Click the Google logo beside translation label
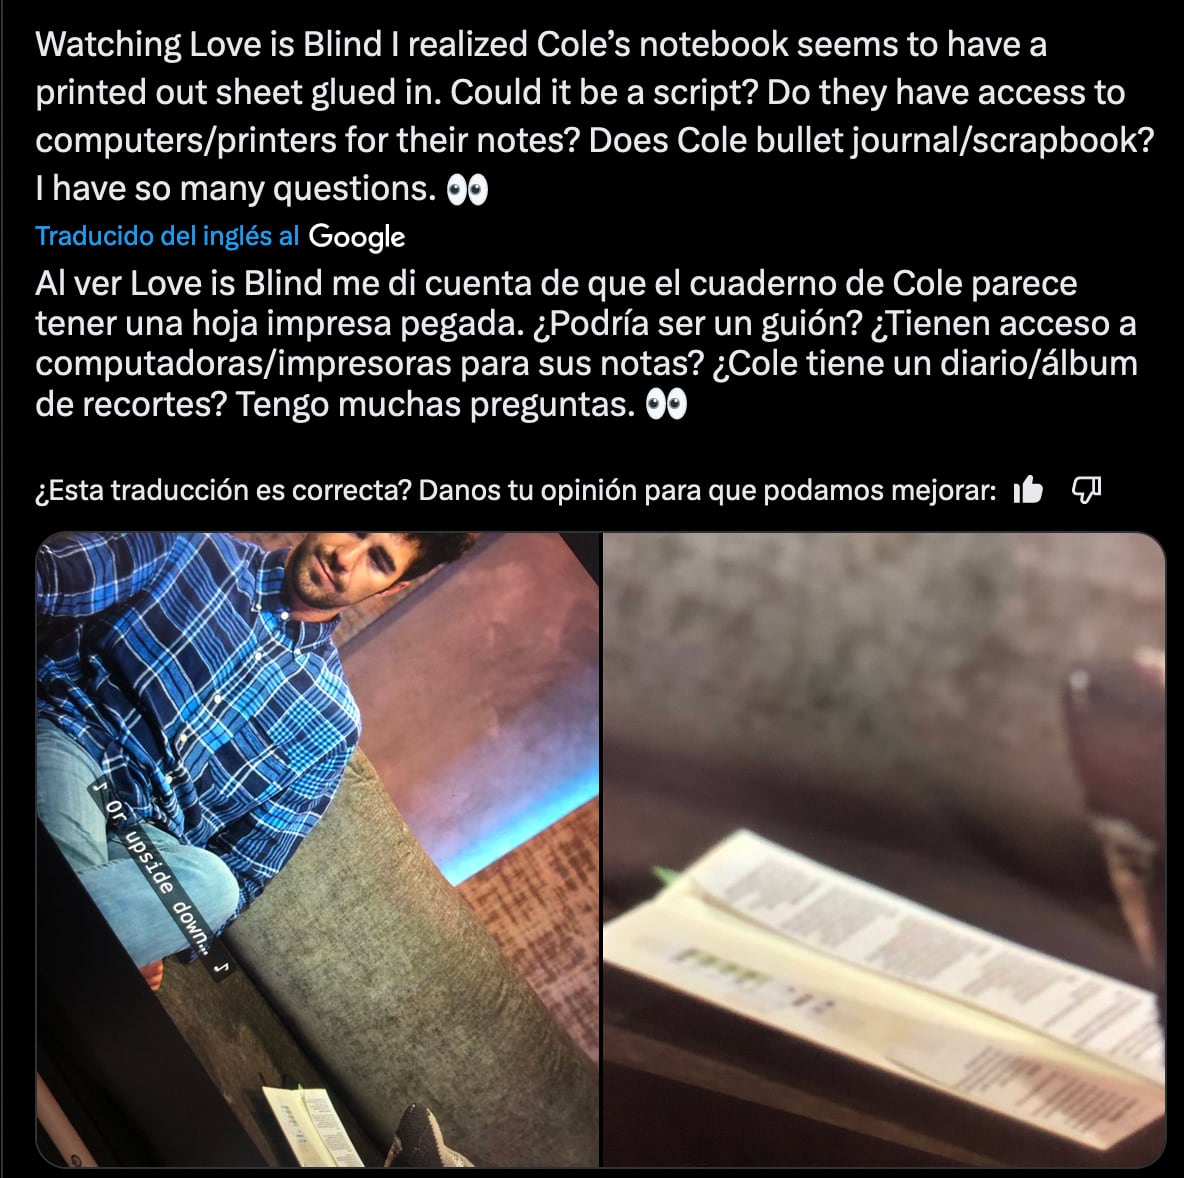The width and height of the screenshot is (1184, 1178). coord(356,237)
